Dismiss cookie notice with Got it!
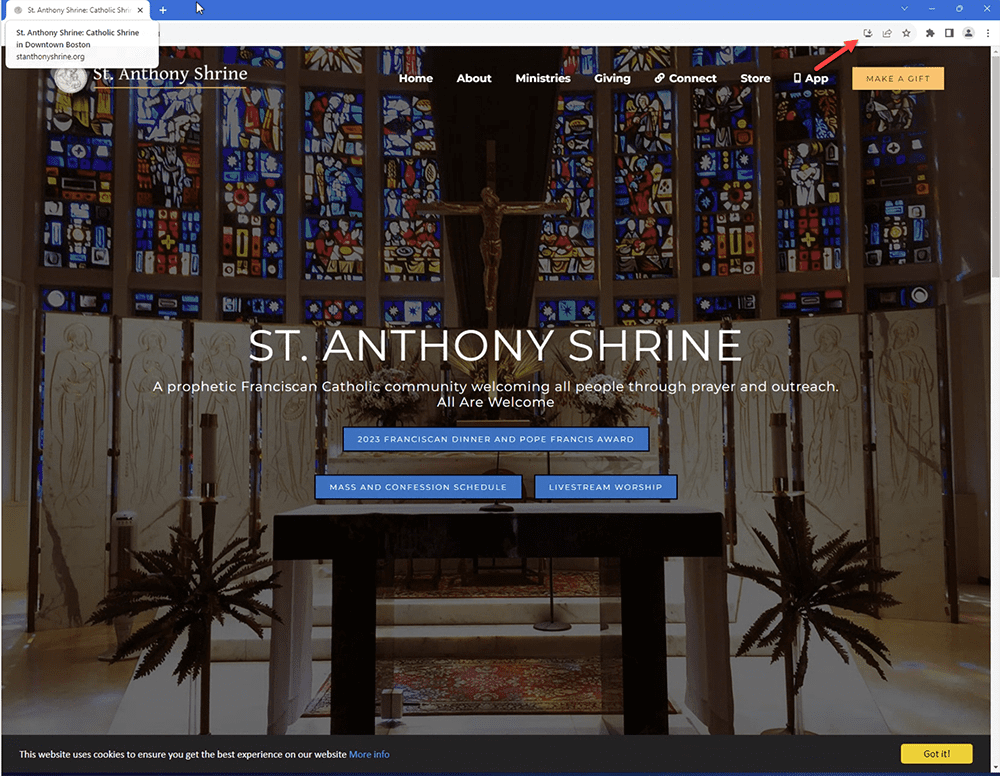The width and height of the screenshot is (1000, 776). pos(936,753)
